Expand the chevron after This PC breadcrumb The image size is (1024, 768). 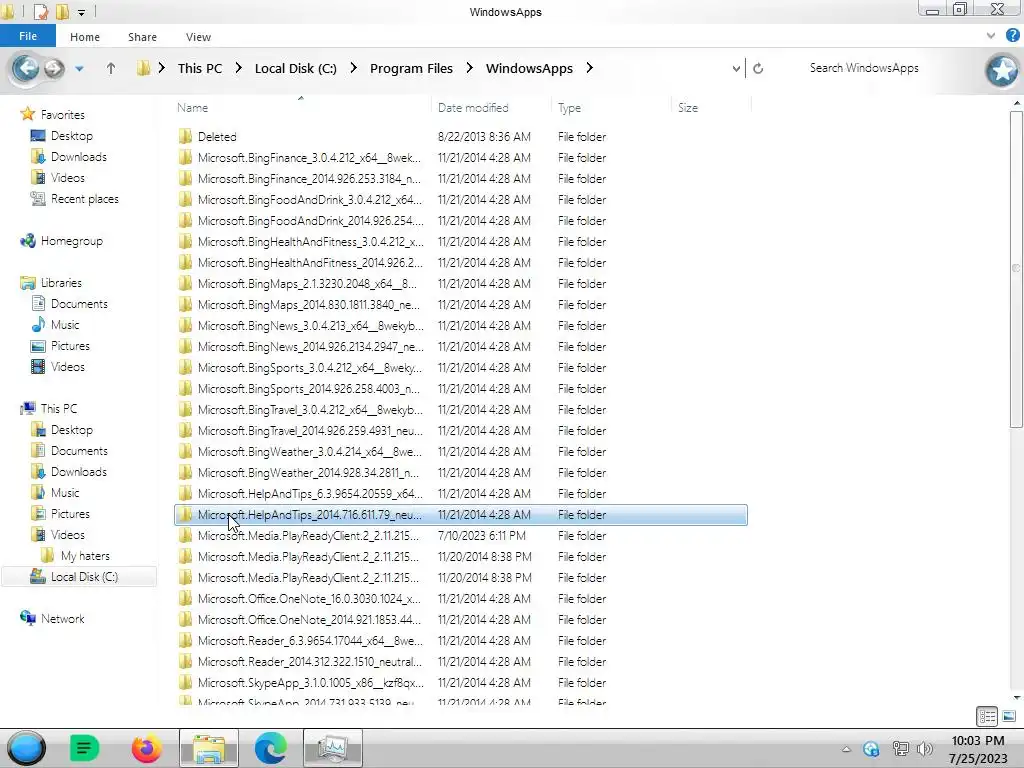click(x=238, y=68)
